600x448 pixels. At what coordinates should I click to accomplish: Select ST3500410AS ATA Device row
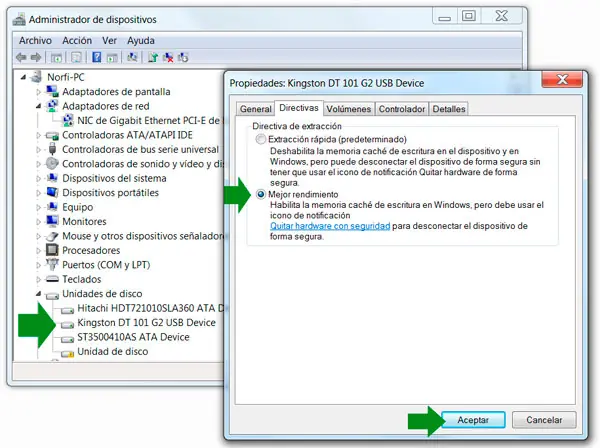133,337
